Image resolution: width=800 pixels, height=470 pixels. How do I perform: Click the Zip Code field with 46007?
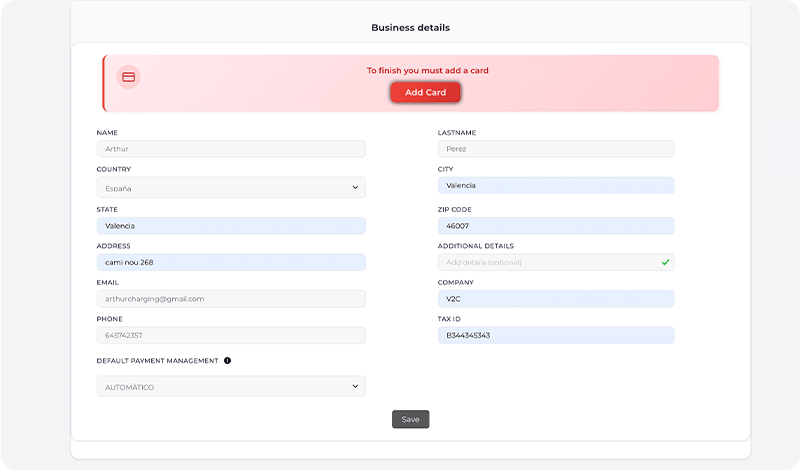click(555, 226)
